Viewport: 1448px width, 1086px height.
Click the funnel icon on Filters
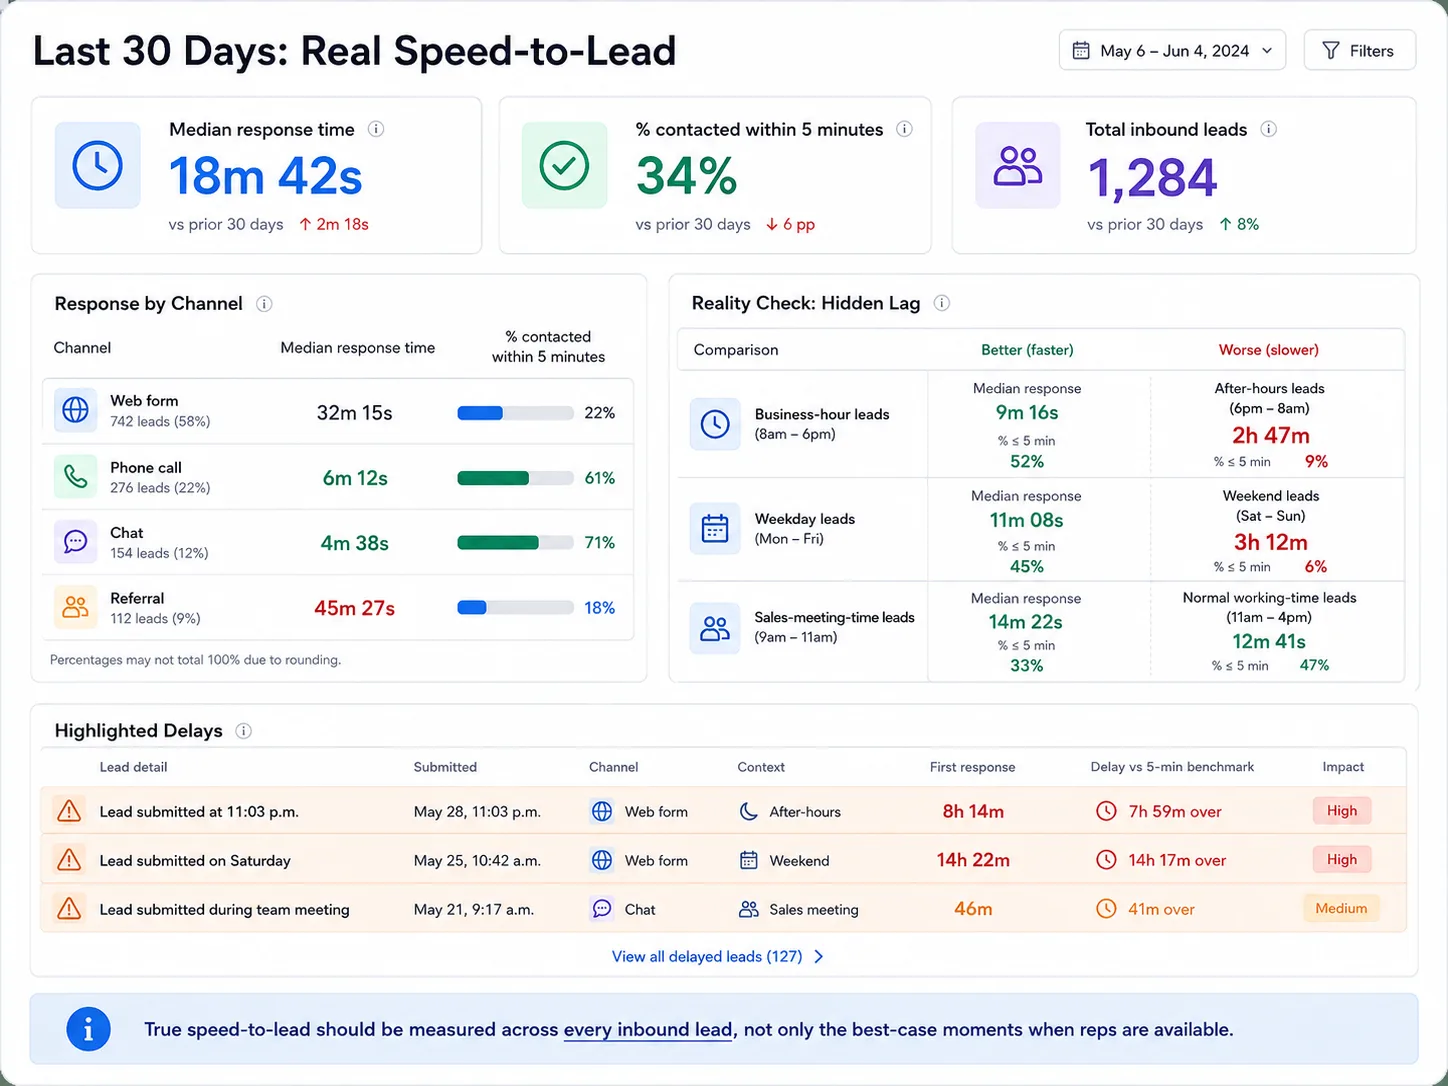[x=1331, y=50]
